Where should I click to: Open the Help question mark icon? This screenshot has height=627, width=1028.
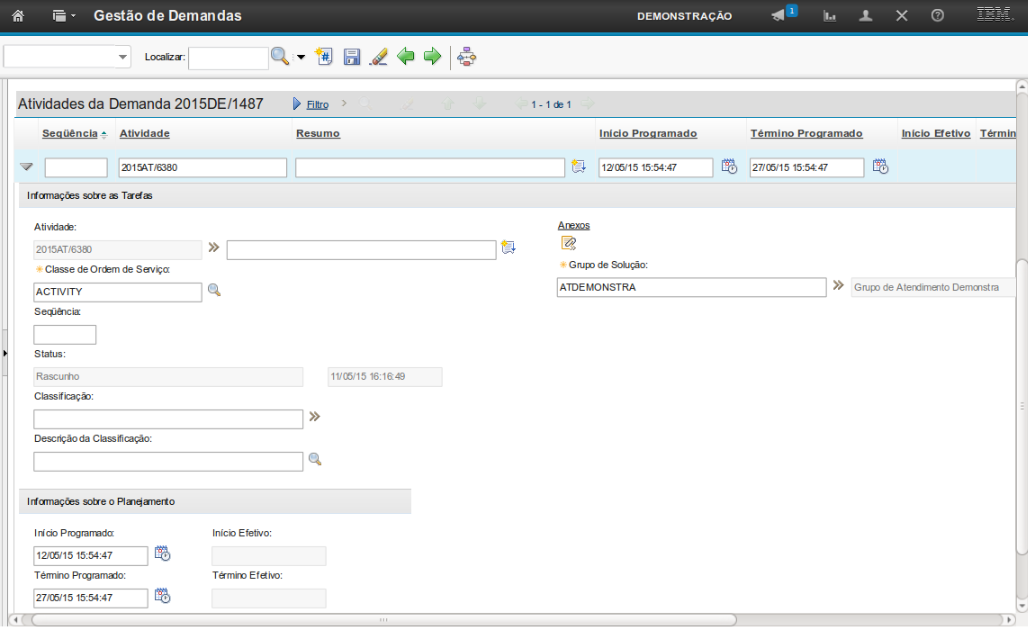937,16
